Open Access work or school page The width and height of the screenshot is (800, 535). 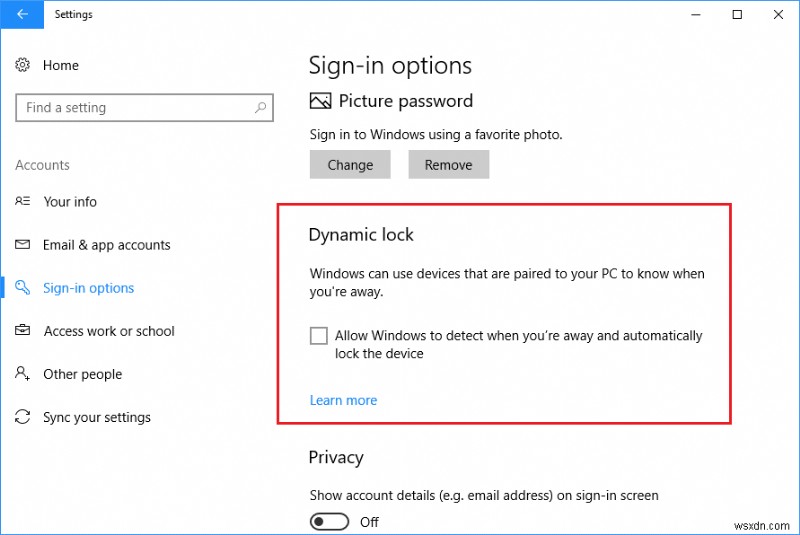[109, 331]
